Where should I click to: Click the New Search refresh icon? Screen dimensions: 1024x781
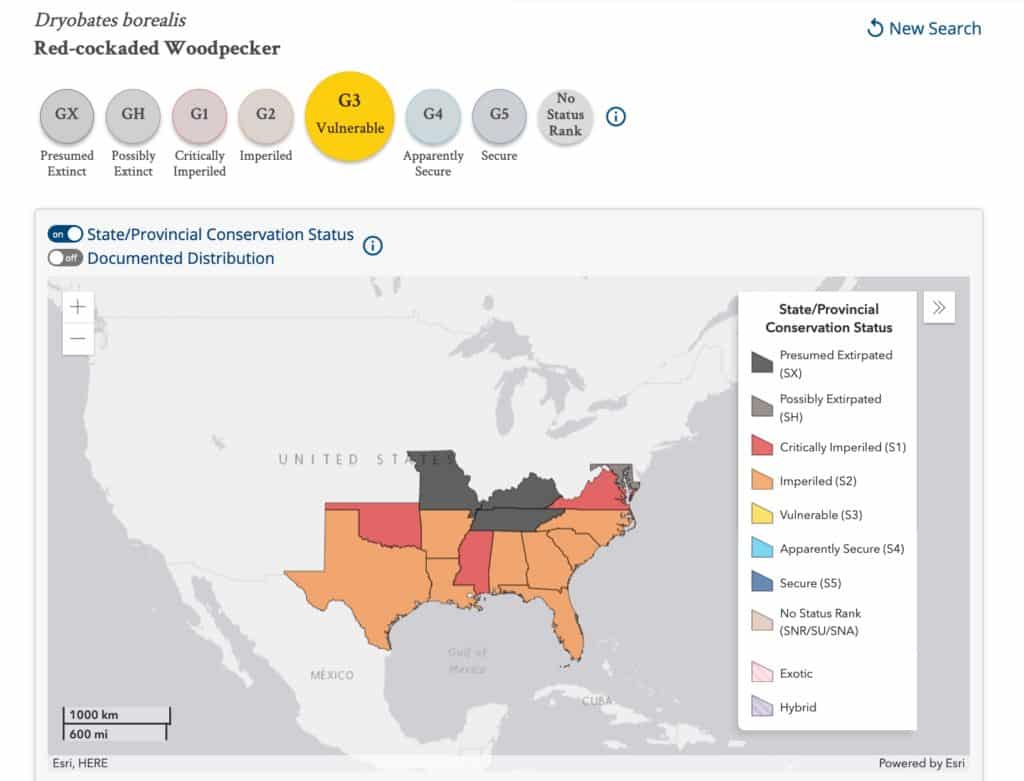[x=875, y=28]
